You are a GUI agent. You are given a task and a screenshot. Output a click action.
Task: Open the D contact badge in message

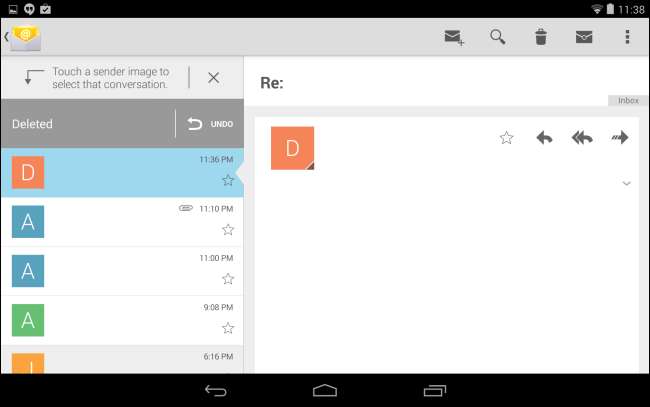292,148
